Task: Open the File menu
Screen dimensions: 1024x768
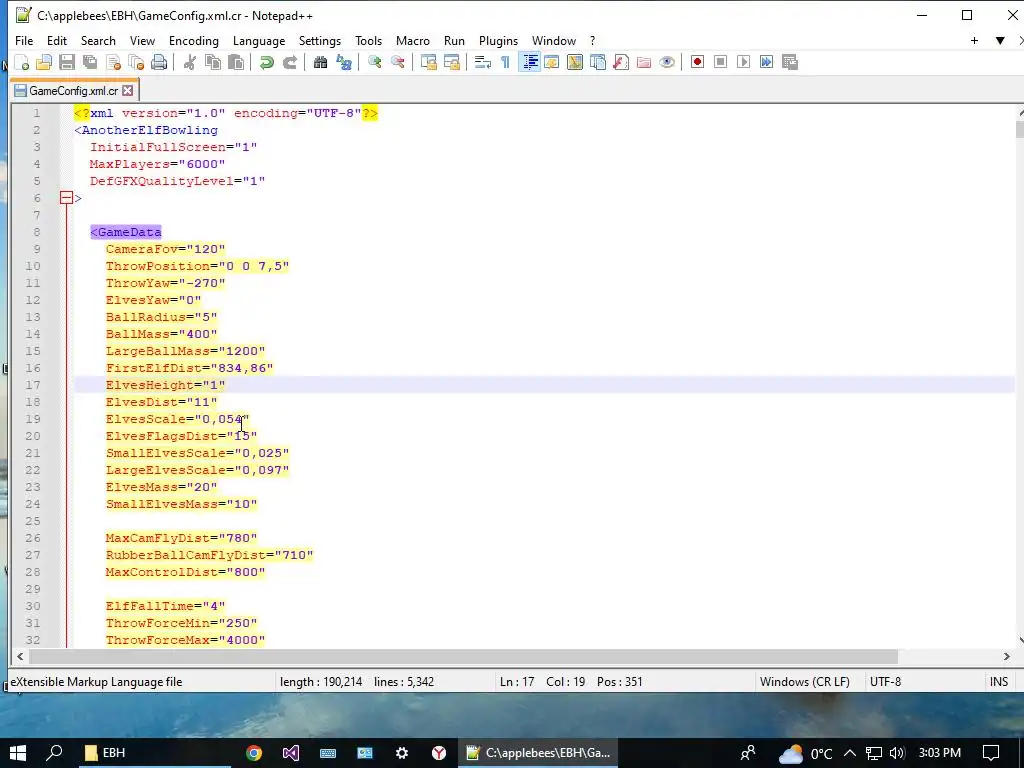Action: 24,40
